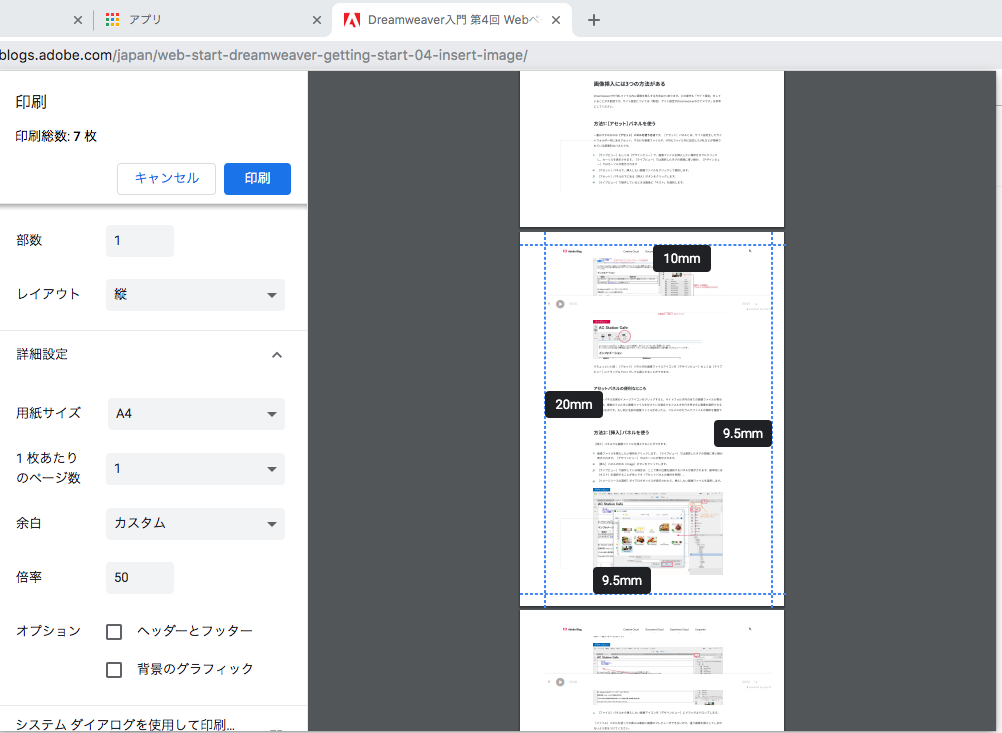Click the apps grid favicon on アプリ tab
The height and width of the screenshot is (733, 1002).
[112, 20]
